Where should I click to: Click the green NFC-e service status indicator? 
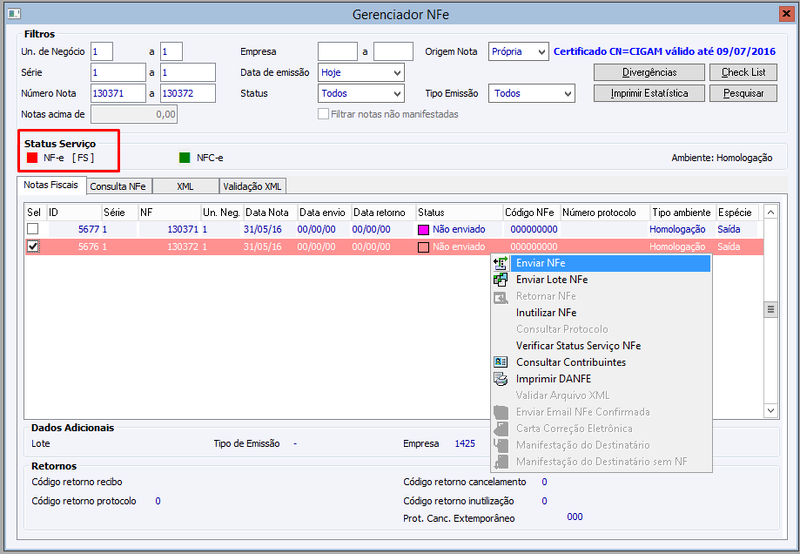click(x=185, y=158)
